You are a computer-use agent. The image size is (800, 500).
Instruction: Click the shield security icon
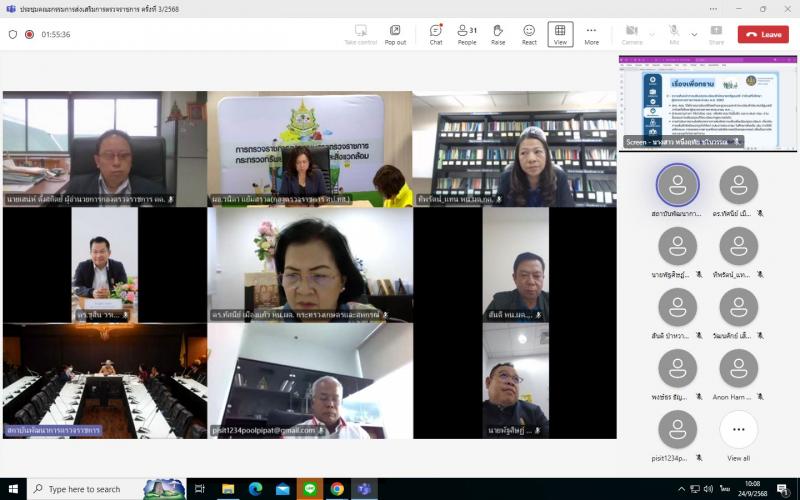point(13,34)
